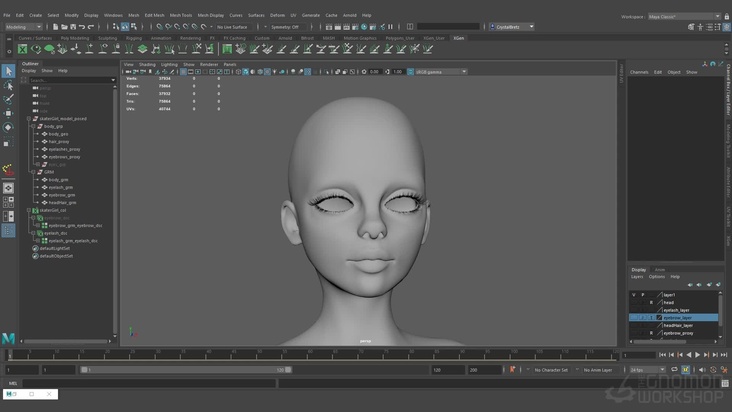Select eyebrow_layer in the layer editor
This screenshot has width=732, height=412.
(x=680, y=318)
